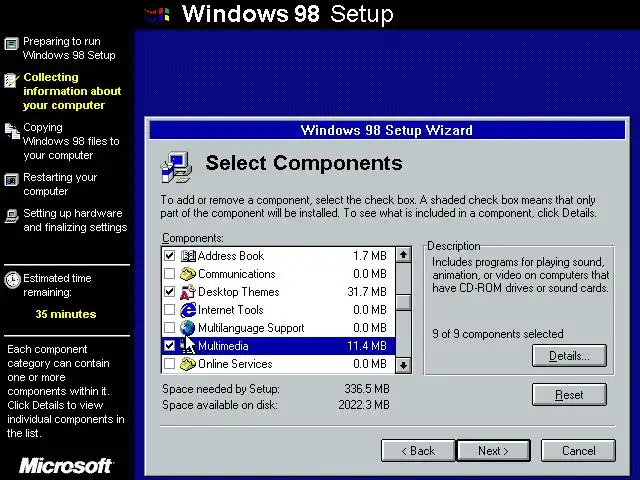Click the 31.7 MB size value

tap(367, 292)
